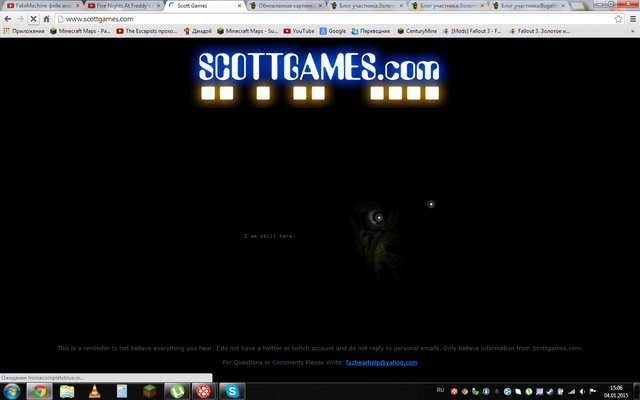The image size is (640, 400).
Task: Click the SCOTTGAMES.com logo
Action: click(x=319, y=66)
